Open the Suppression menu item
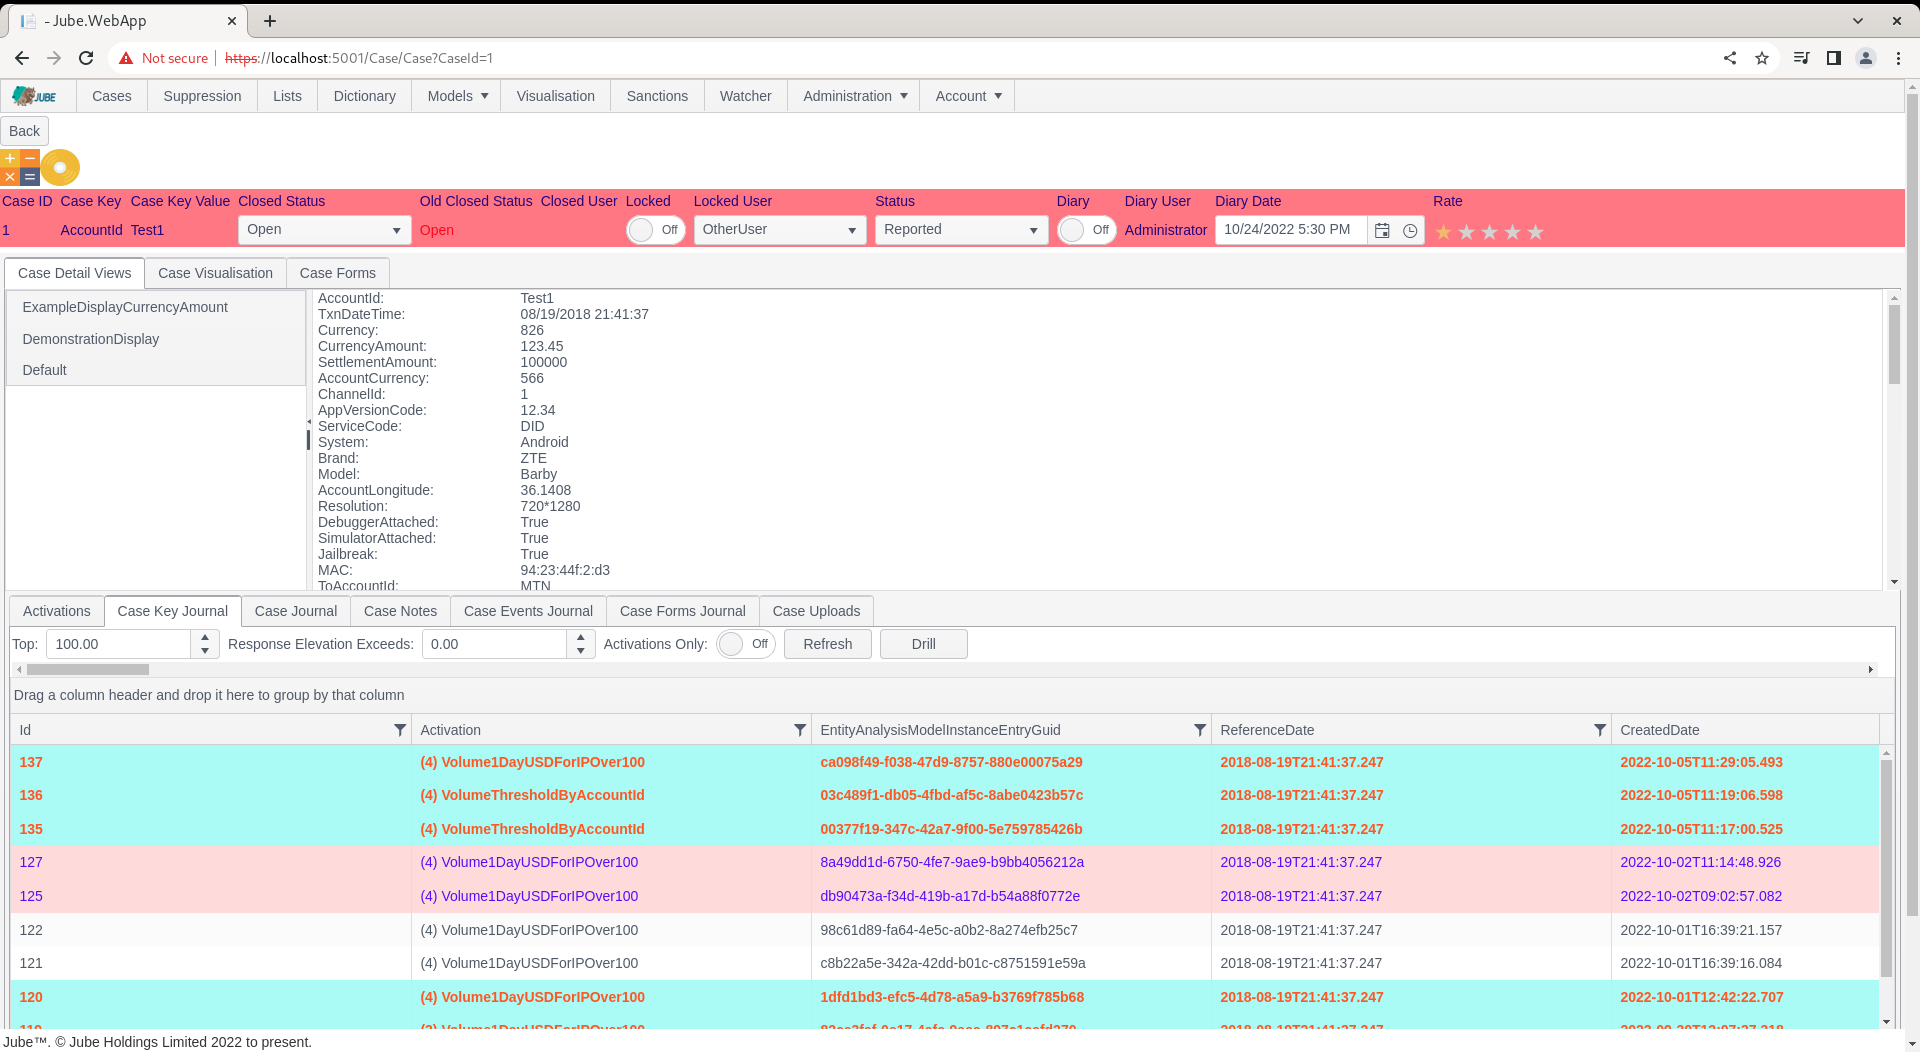The image size is (1920, 1052). [202, 96]
